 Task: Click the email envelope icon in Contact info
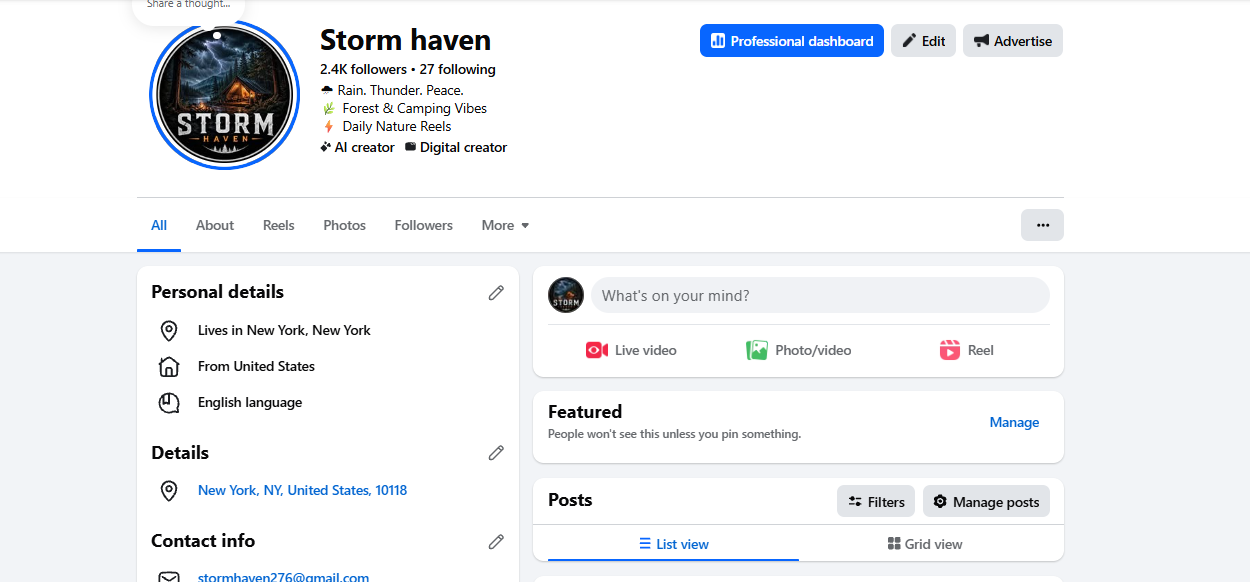[x=169, y=576]
